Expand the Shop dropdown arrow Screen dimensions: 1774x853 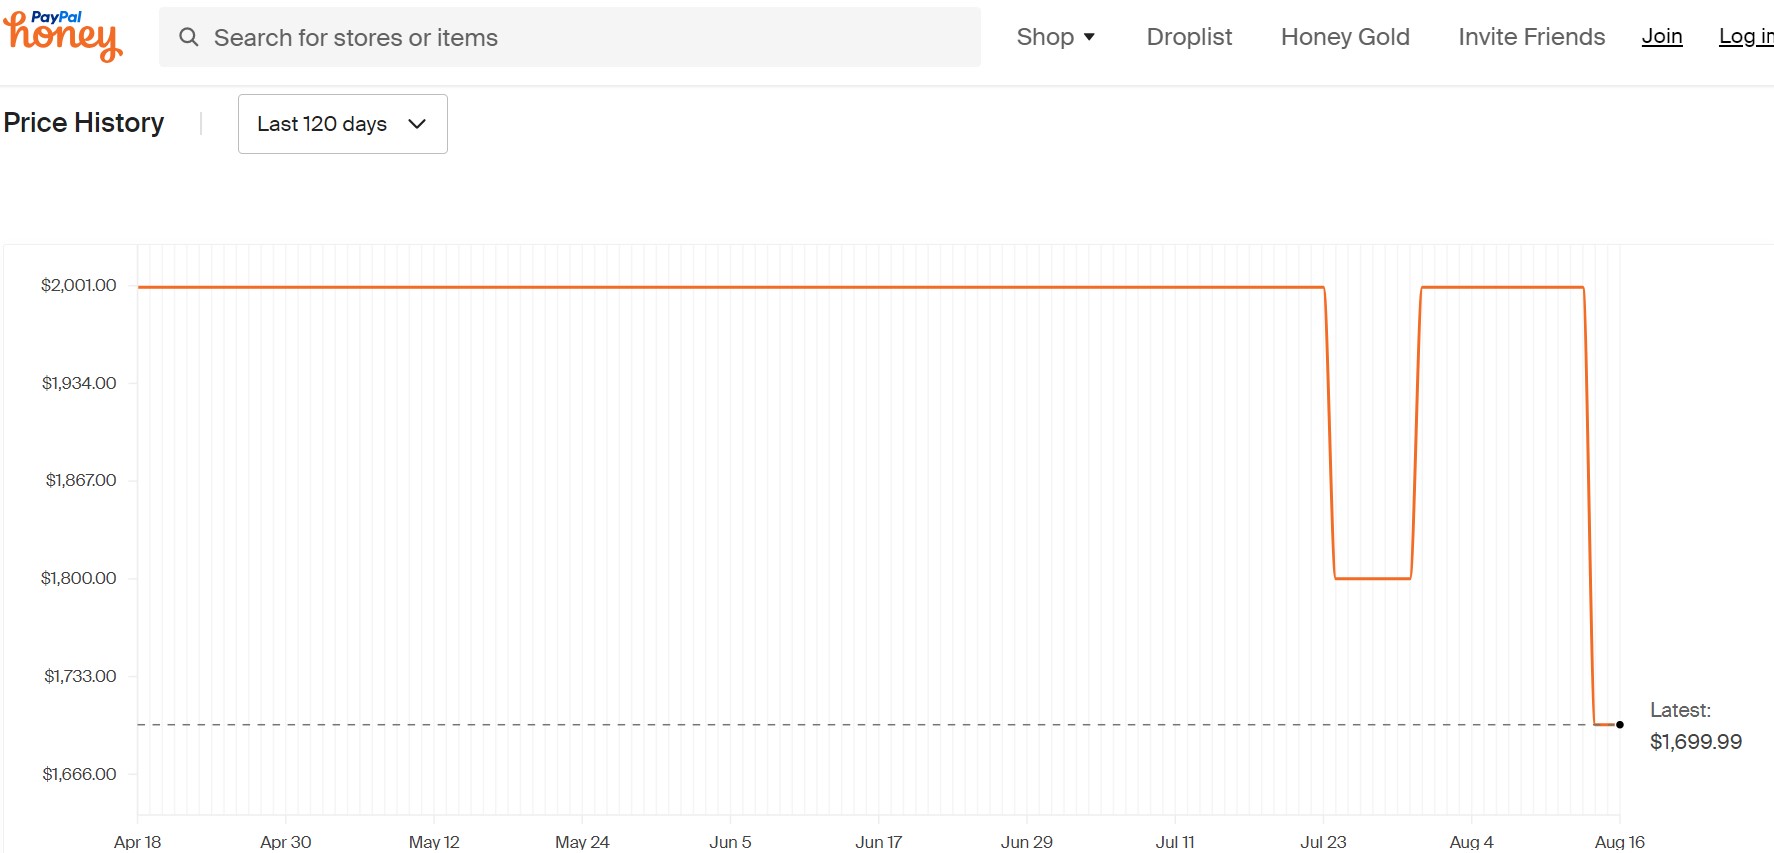[x=1089, y=37]
